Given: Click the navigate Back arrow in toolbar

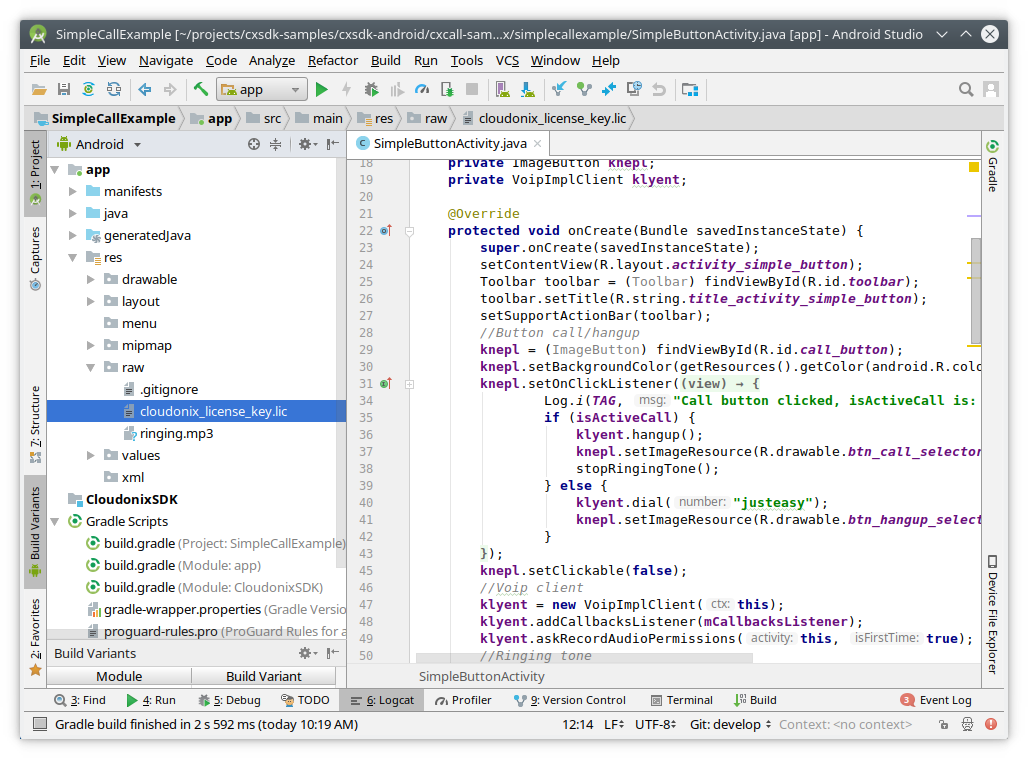Looking at the screenshot, I should click(144, 89).
